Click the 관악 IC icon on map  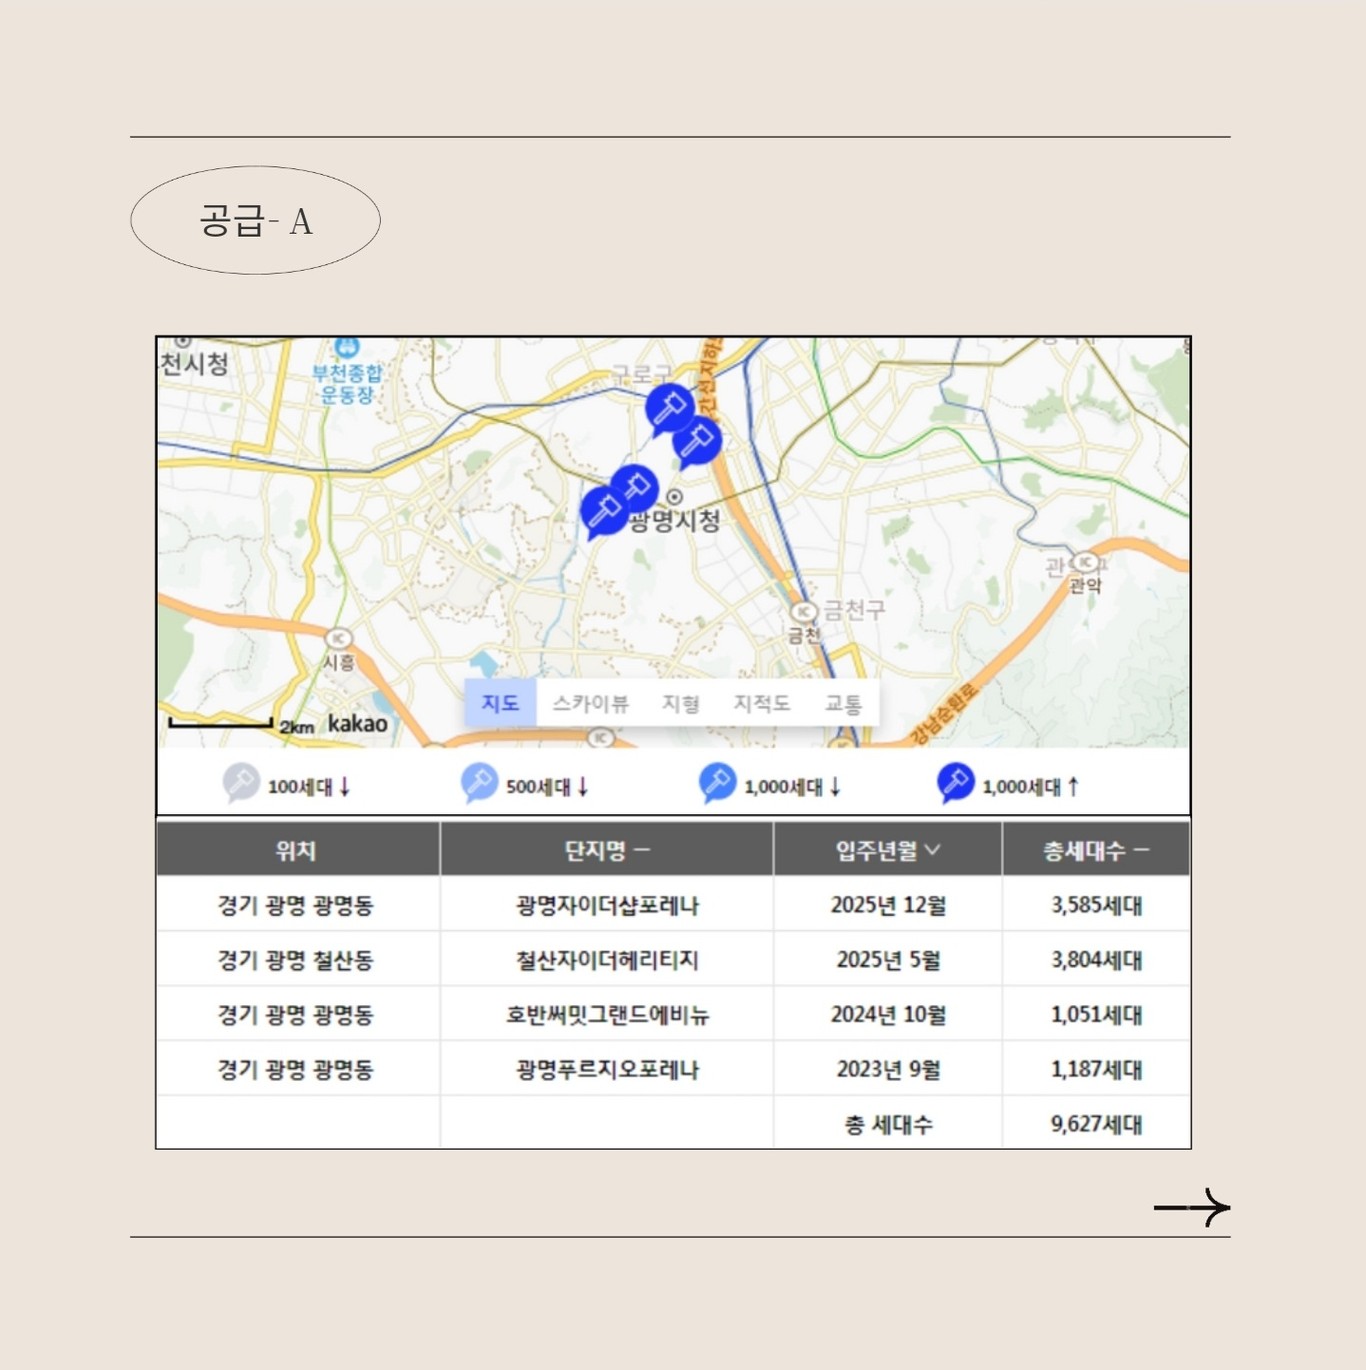1085,563
